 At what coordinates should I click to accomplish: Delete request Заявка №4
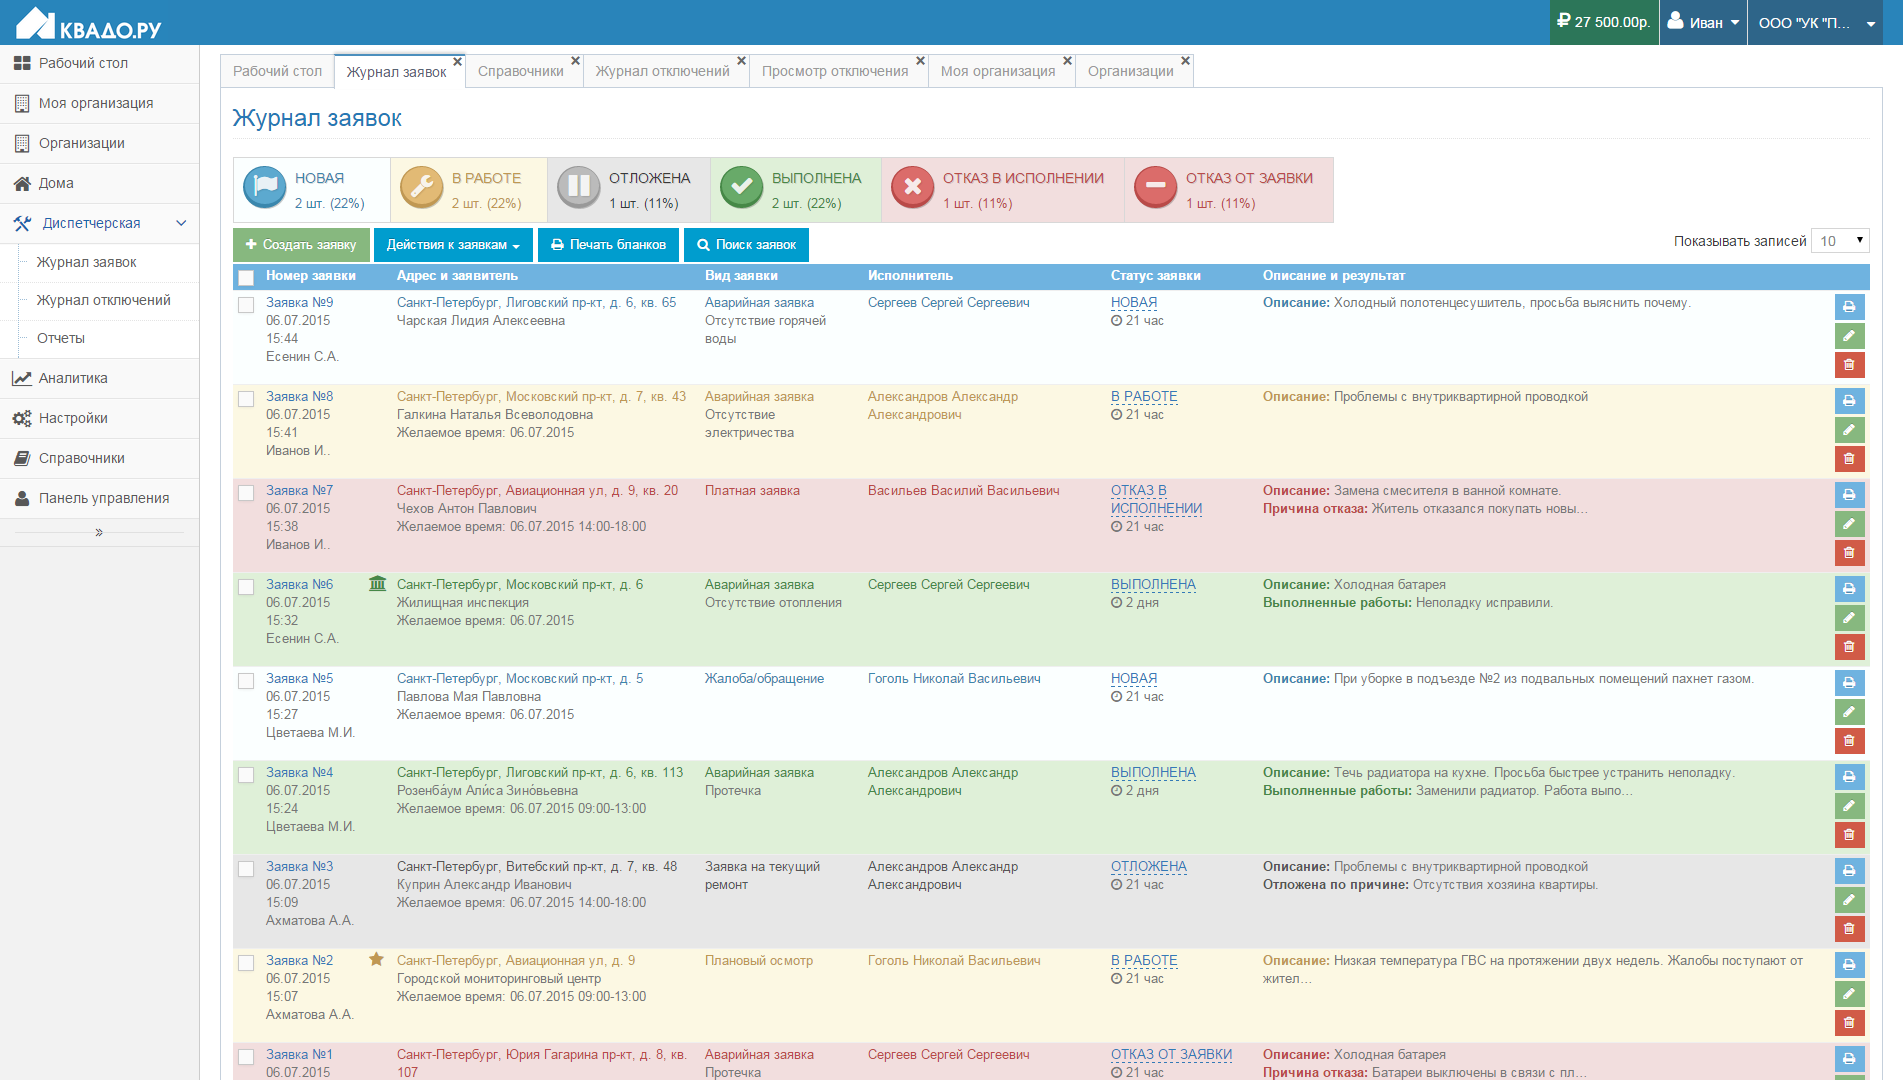coord(1849,835)
